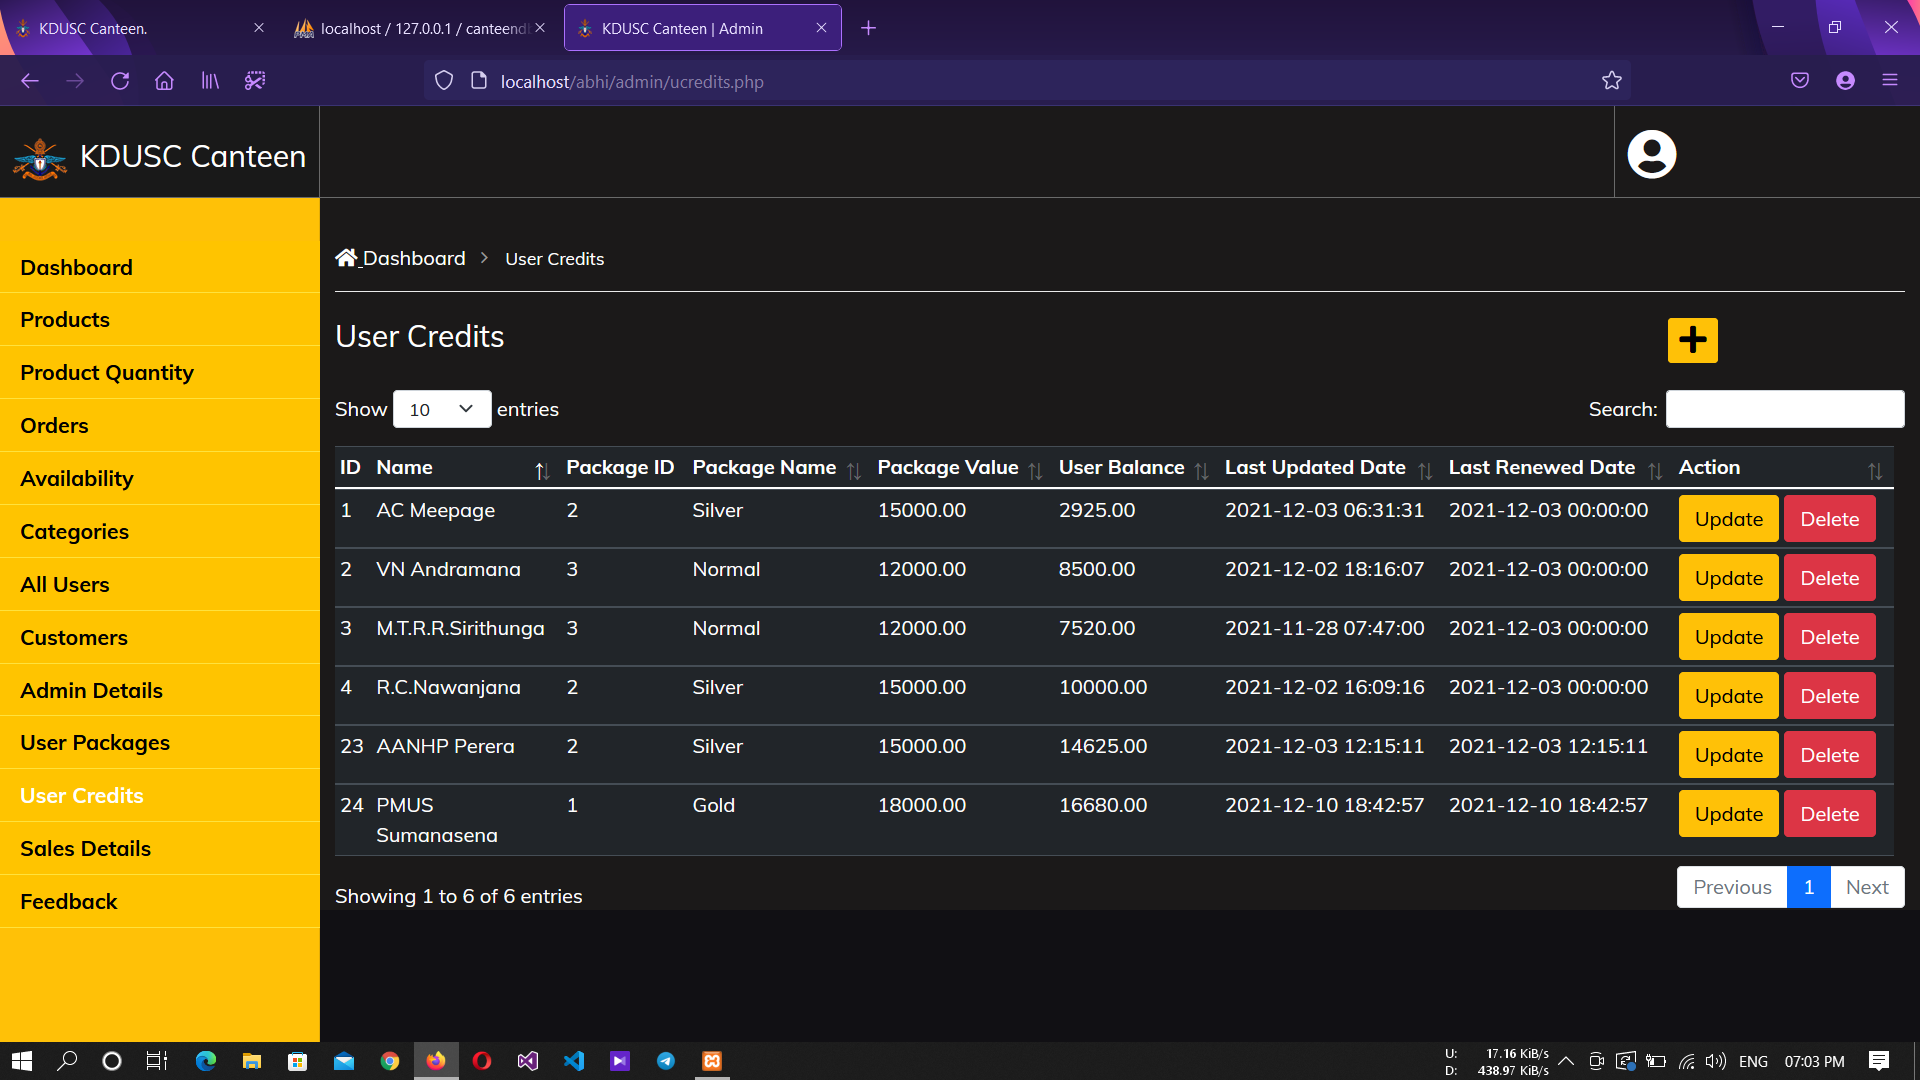Click into the Search input field
The height and width of the screenshot is (1080, 1920).
(x=1784, y=409)
